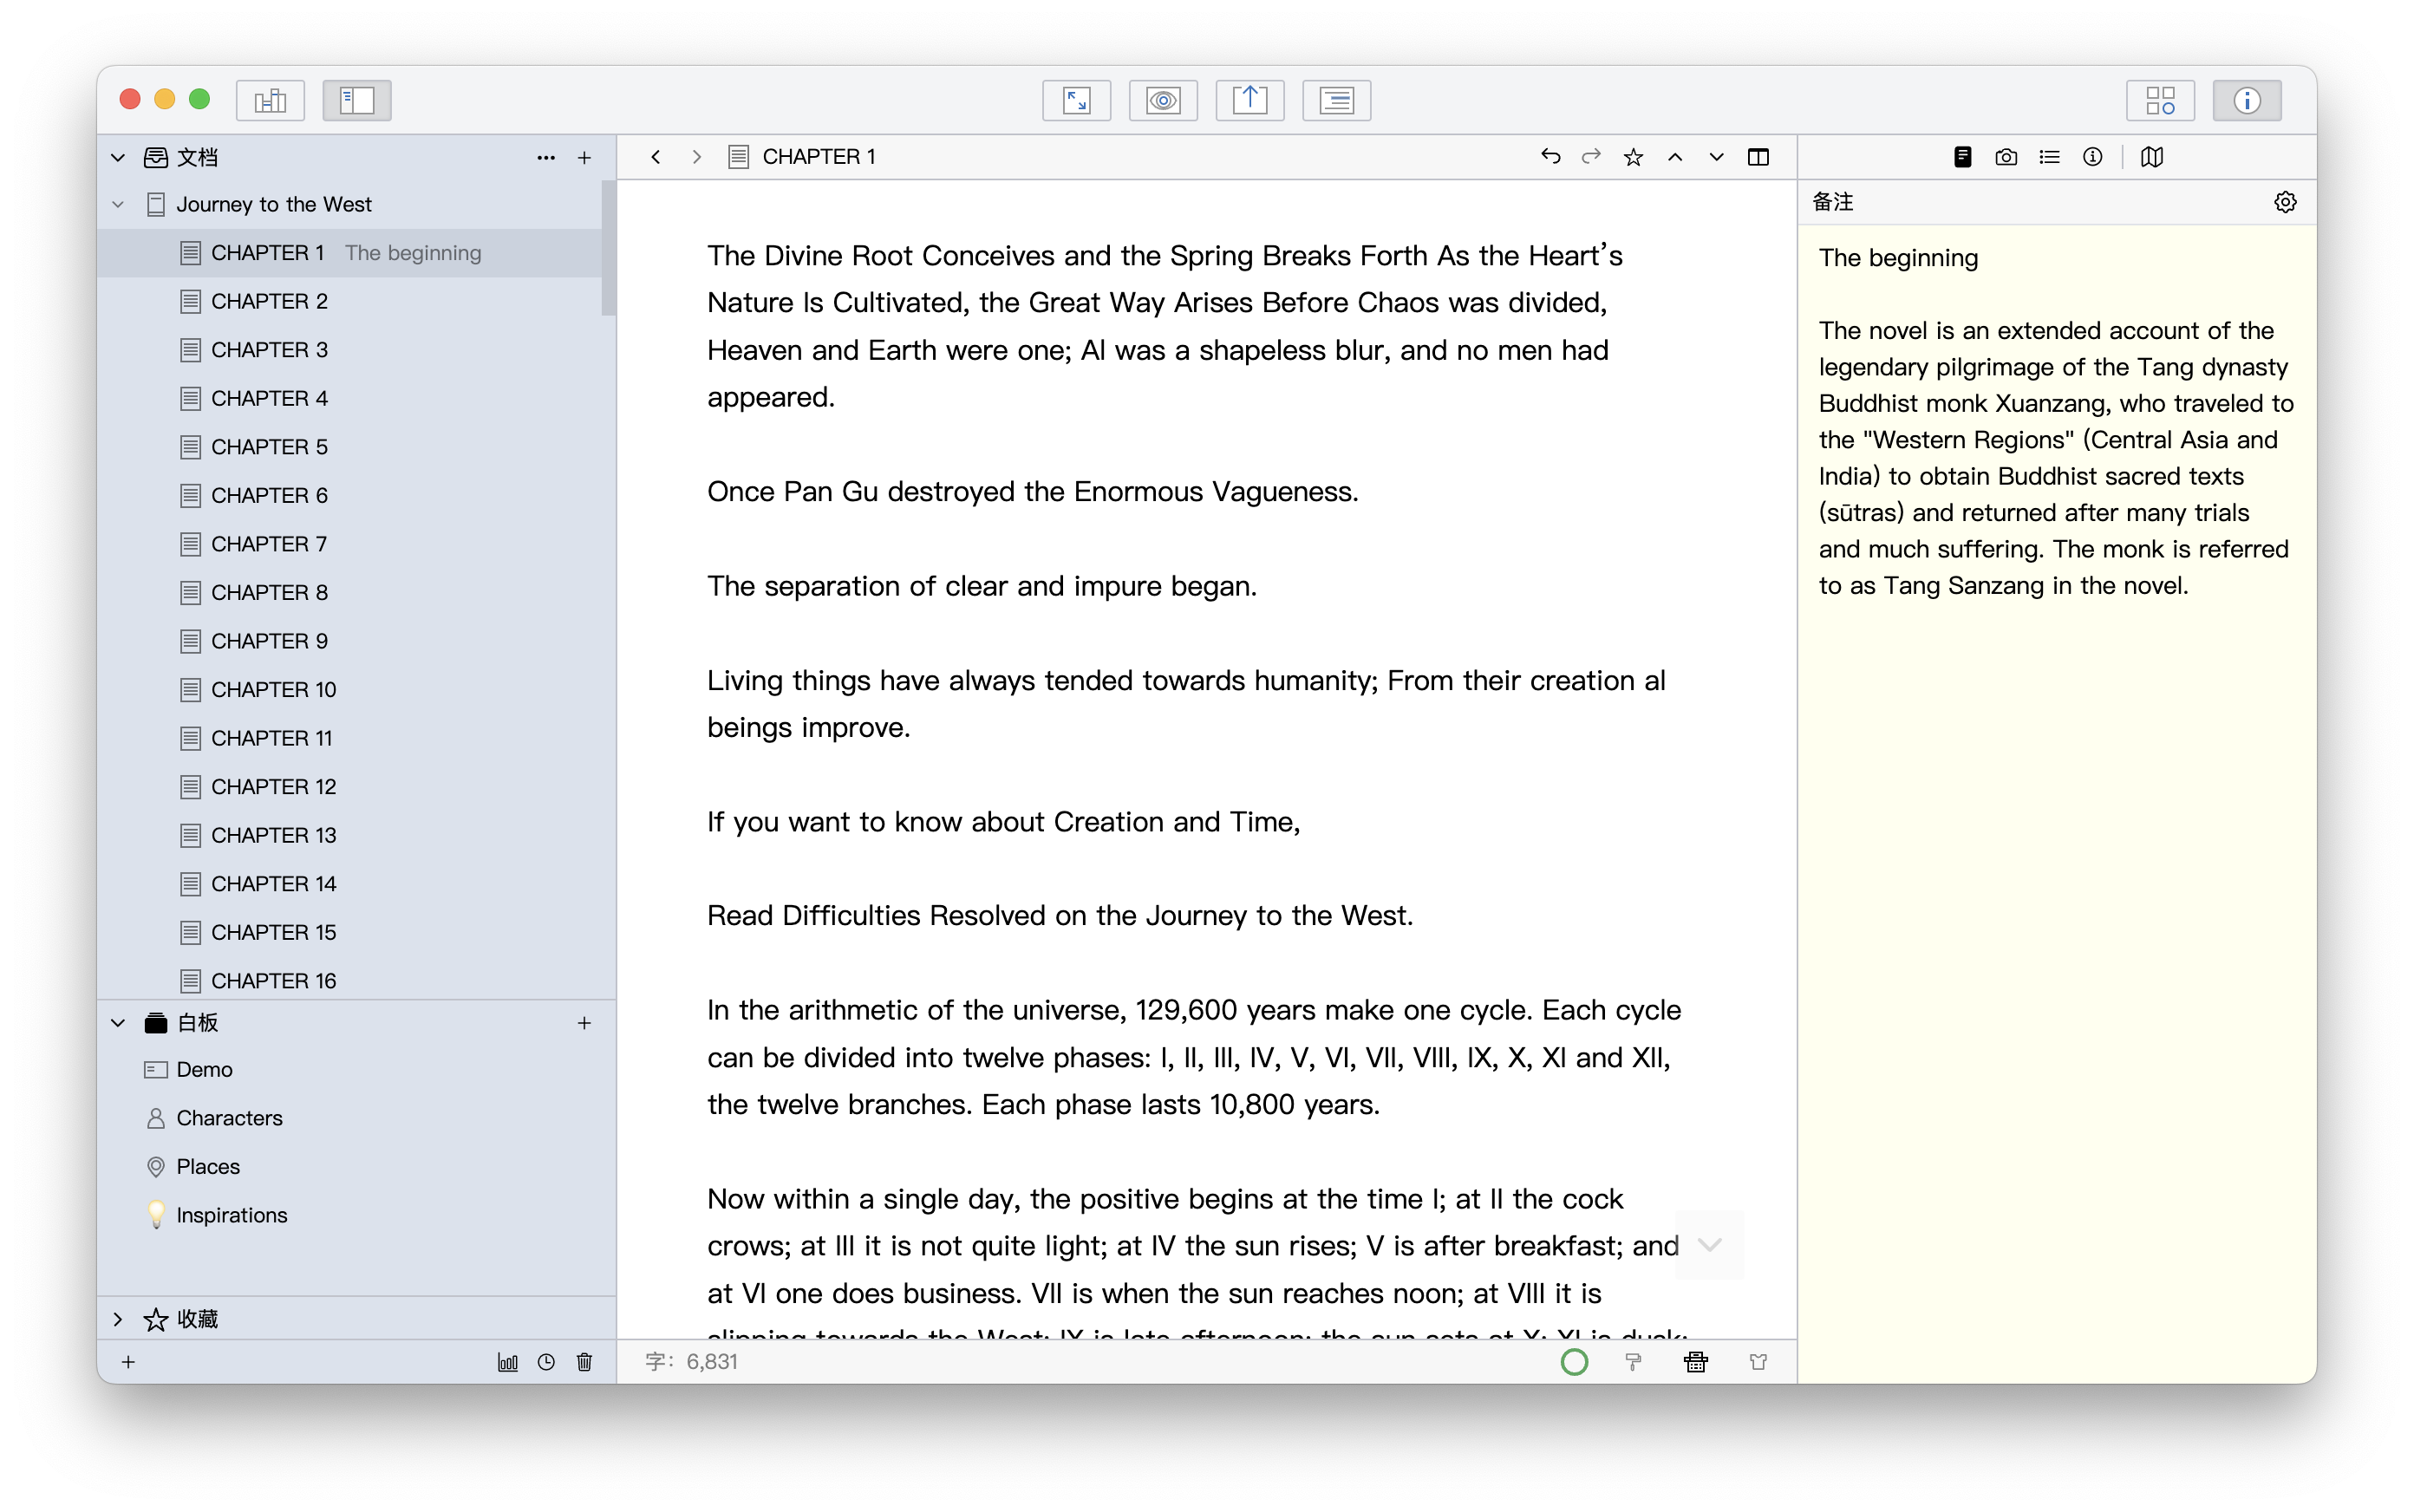This screenshot has width=2414, height=1512.
Task: Switch to the notes inspector tab
Action: tap(1963, 157)
